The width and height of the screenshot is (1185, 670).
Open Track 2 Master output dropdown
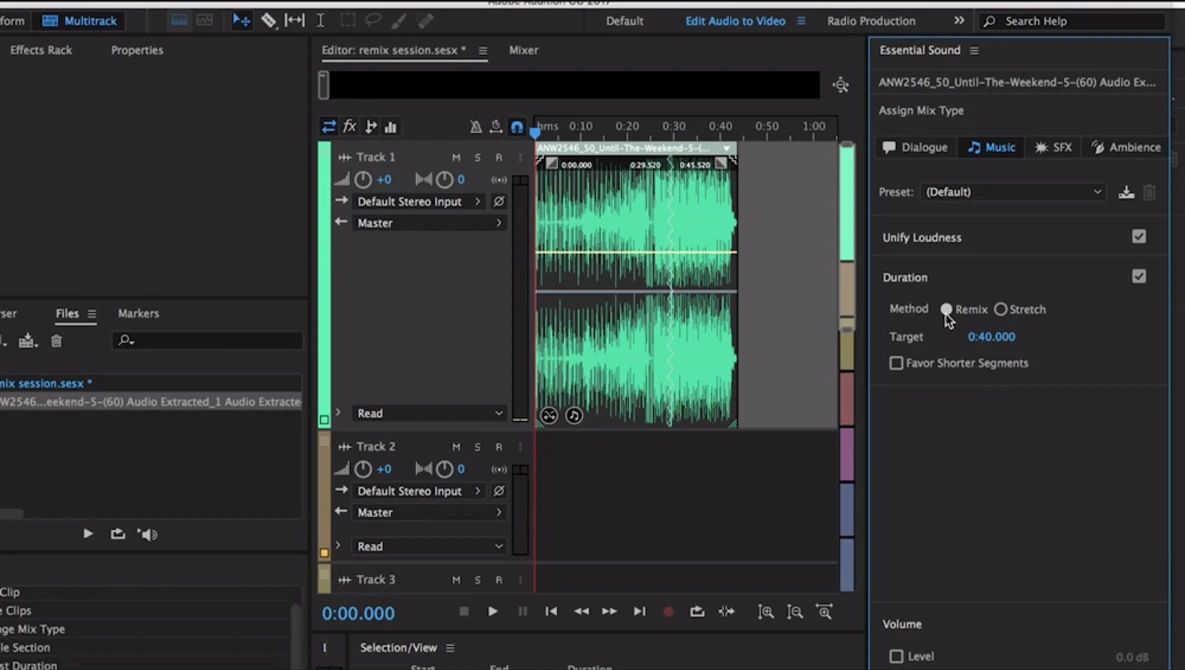pyautogui.click(x=429, y=512)
